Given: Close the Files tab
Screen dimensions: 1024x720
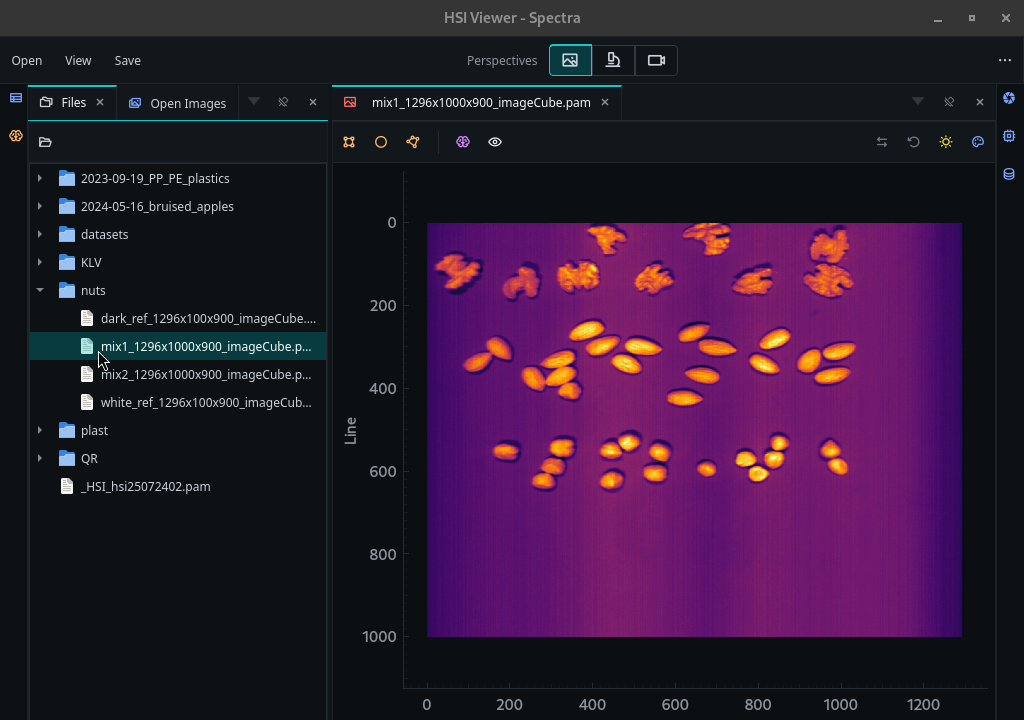Looking at the screenshot, I should coord(100,102).
